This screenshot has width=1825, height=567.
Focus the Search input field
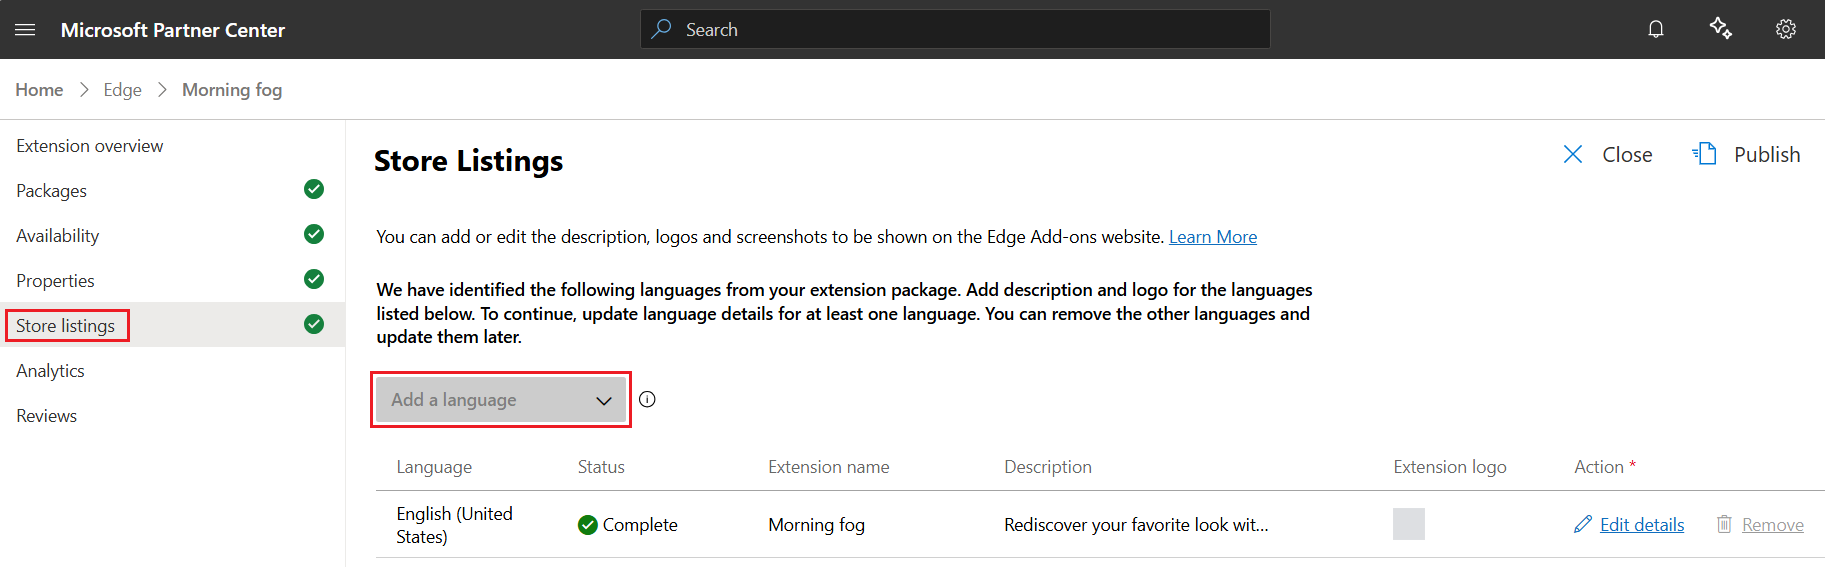tap(955, 29)
